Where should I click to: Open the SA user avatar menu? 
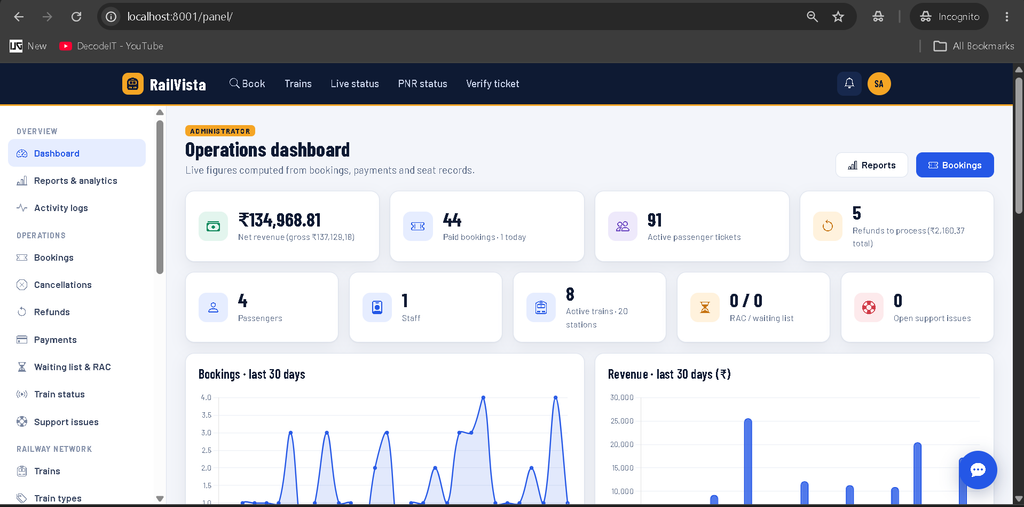pos(879,84)
